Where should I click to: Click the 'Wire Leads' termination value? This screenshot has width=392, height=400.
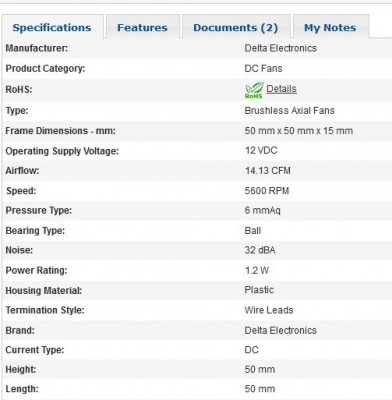[x=269, y=310]
